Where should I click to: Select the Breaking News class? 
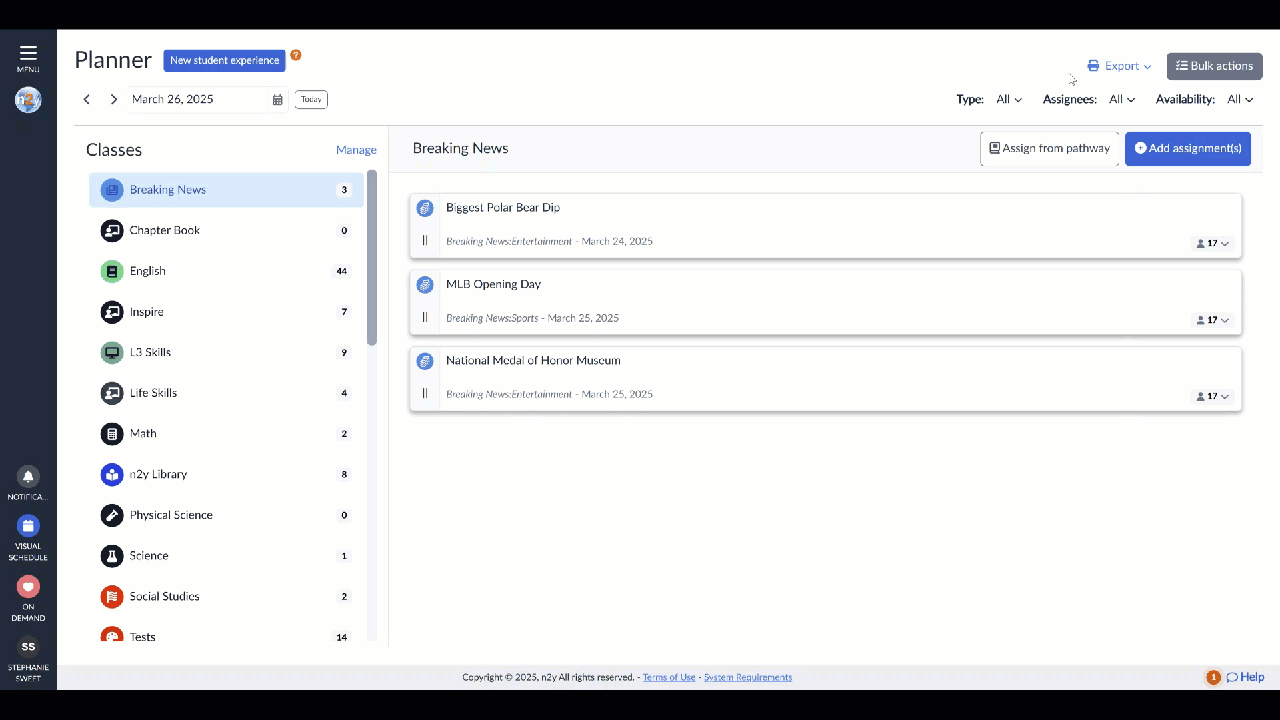226,190
